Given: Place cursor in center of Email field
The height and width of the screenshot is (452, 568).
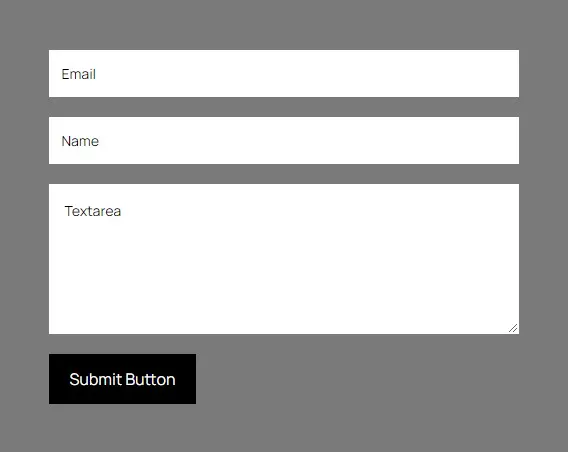Looking at the screenshot, I should [x=284, y=74].
